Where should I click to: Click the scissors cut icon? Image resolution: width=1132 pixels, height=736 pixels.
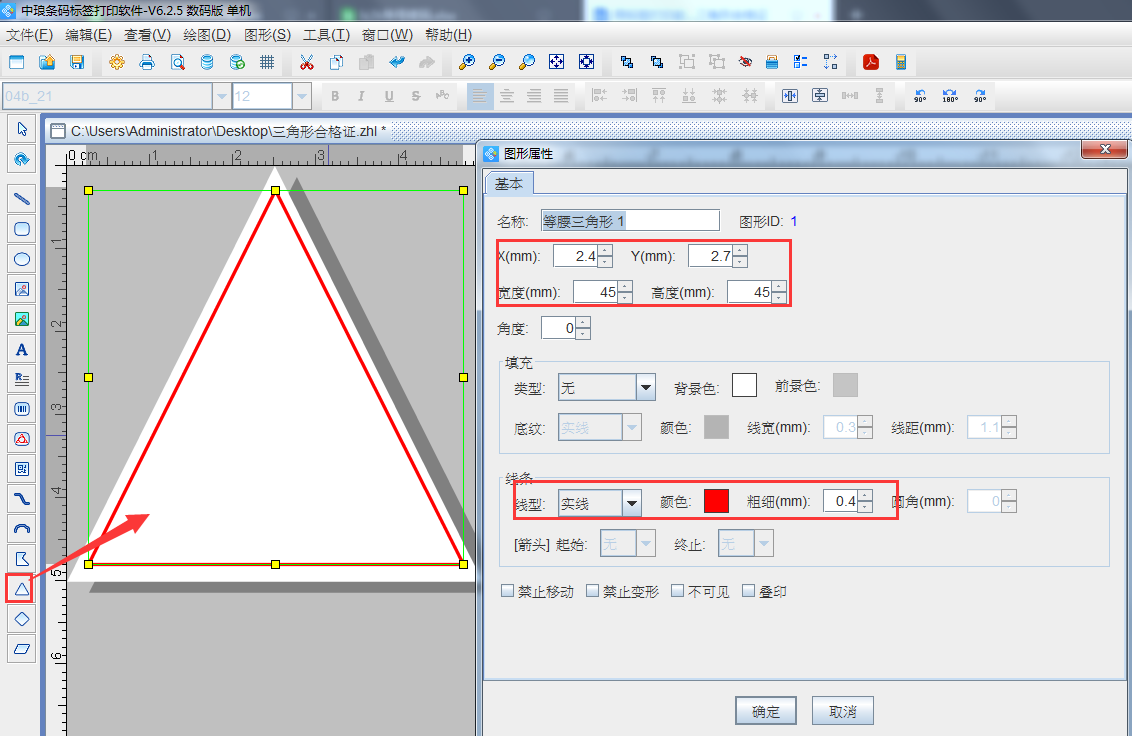click(306, 62)
